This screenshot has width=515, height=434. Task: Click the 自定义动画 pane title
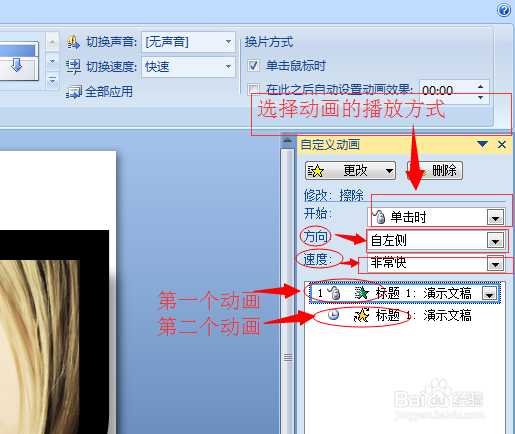pos(330,145)
